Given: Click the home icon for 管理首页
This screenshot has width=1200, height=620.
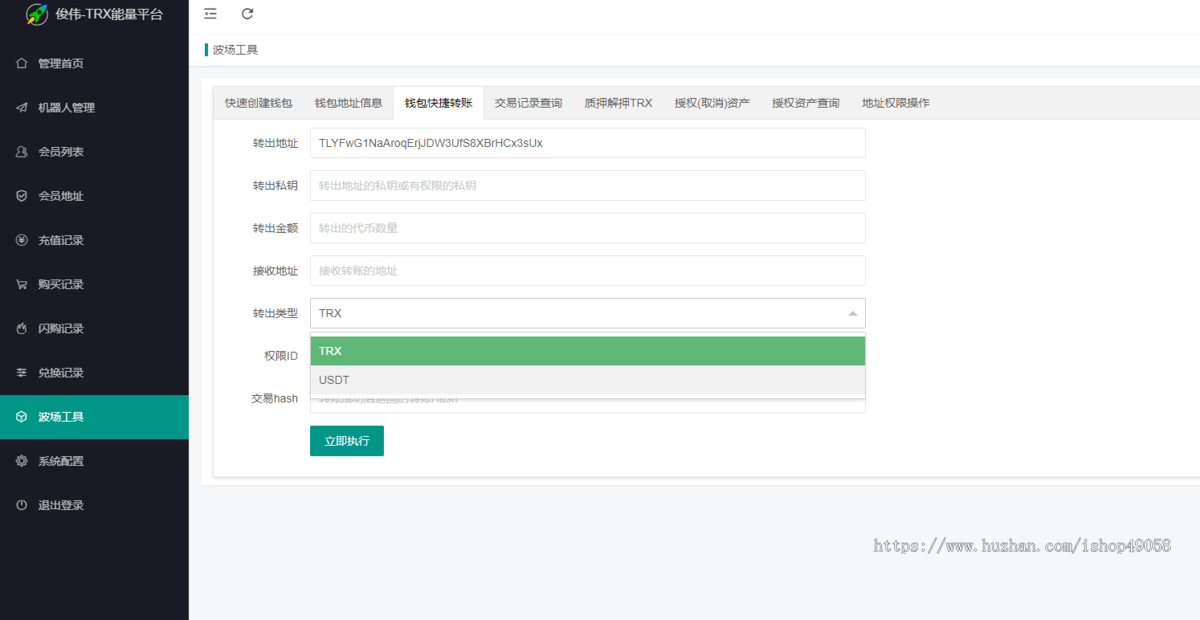Looking at the screenshot, I should [21, 63].
